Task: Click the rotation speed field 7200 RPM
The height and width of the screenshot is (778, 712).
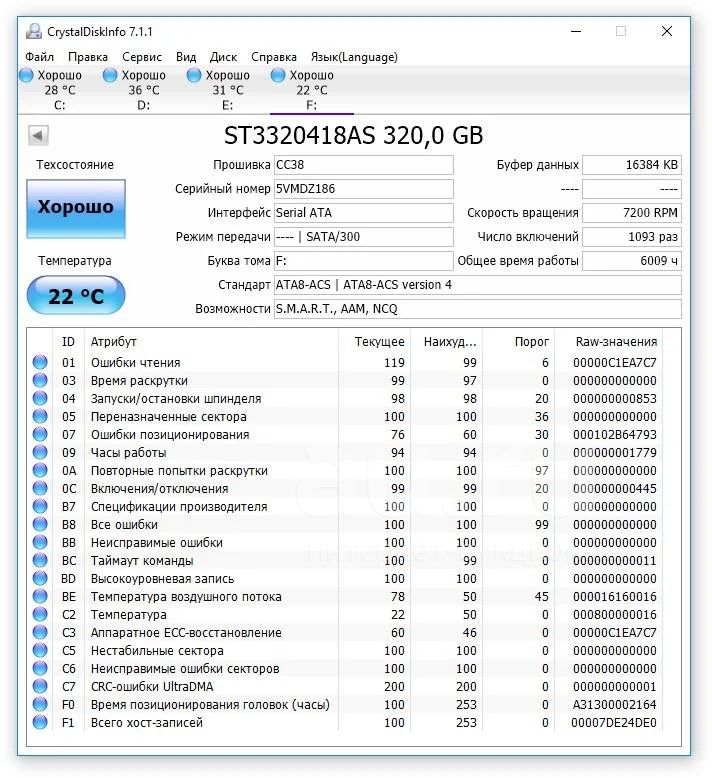Action: [x=632, y=213]
